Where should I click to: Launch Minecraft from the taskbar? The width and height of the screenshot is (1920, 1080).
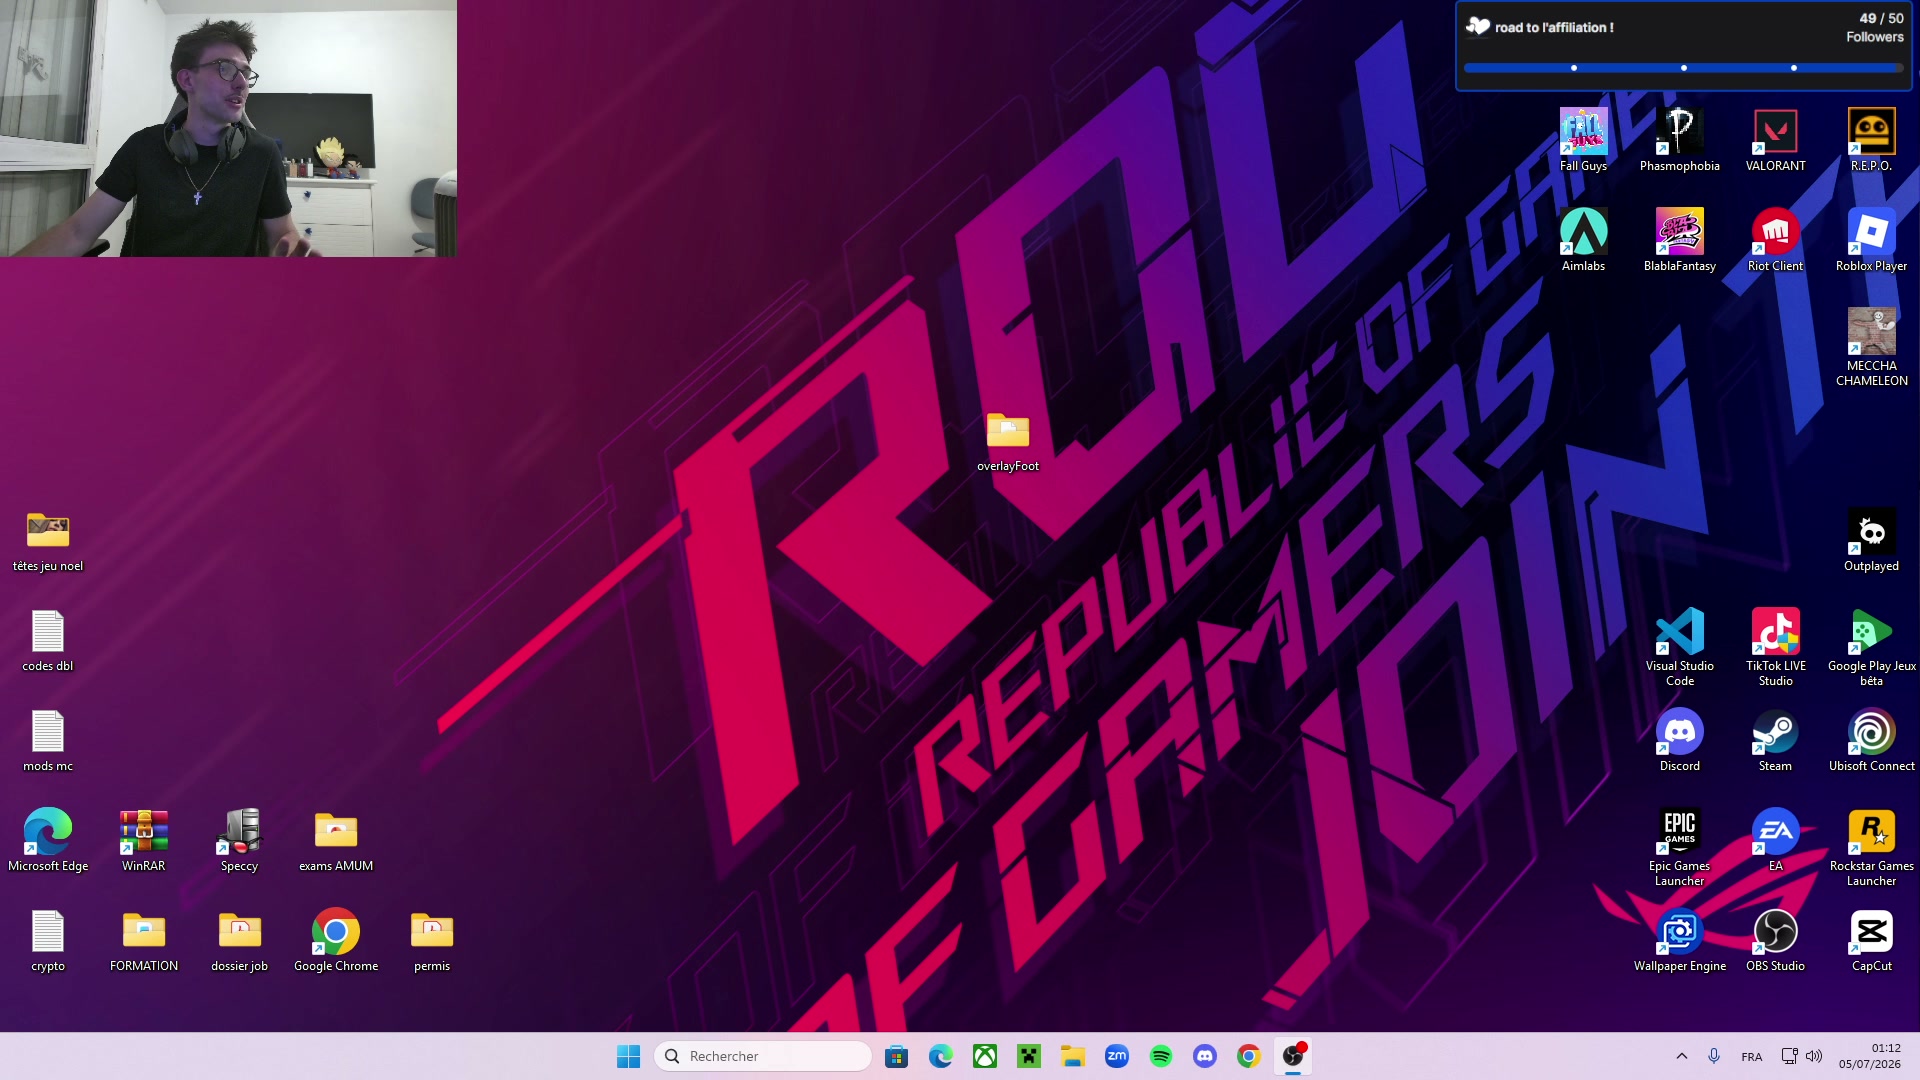1029,1056
